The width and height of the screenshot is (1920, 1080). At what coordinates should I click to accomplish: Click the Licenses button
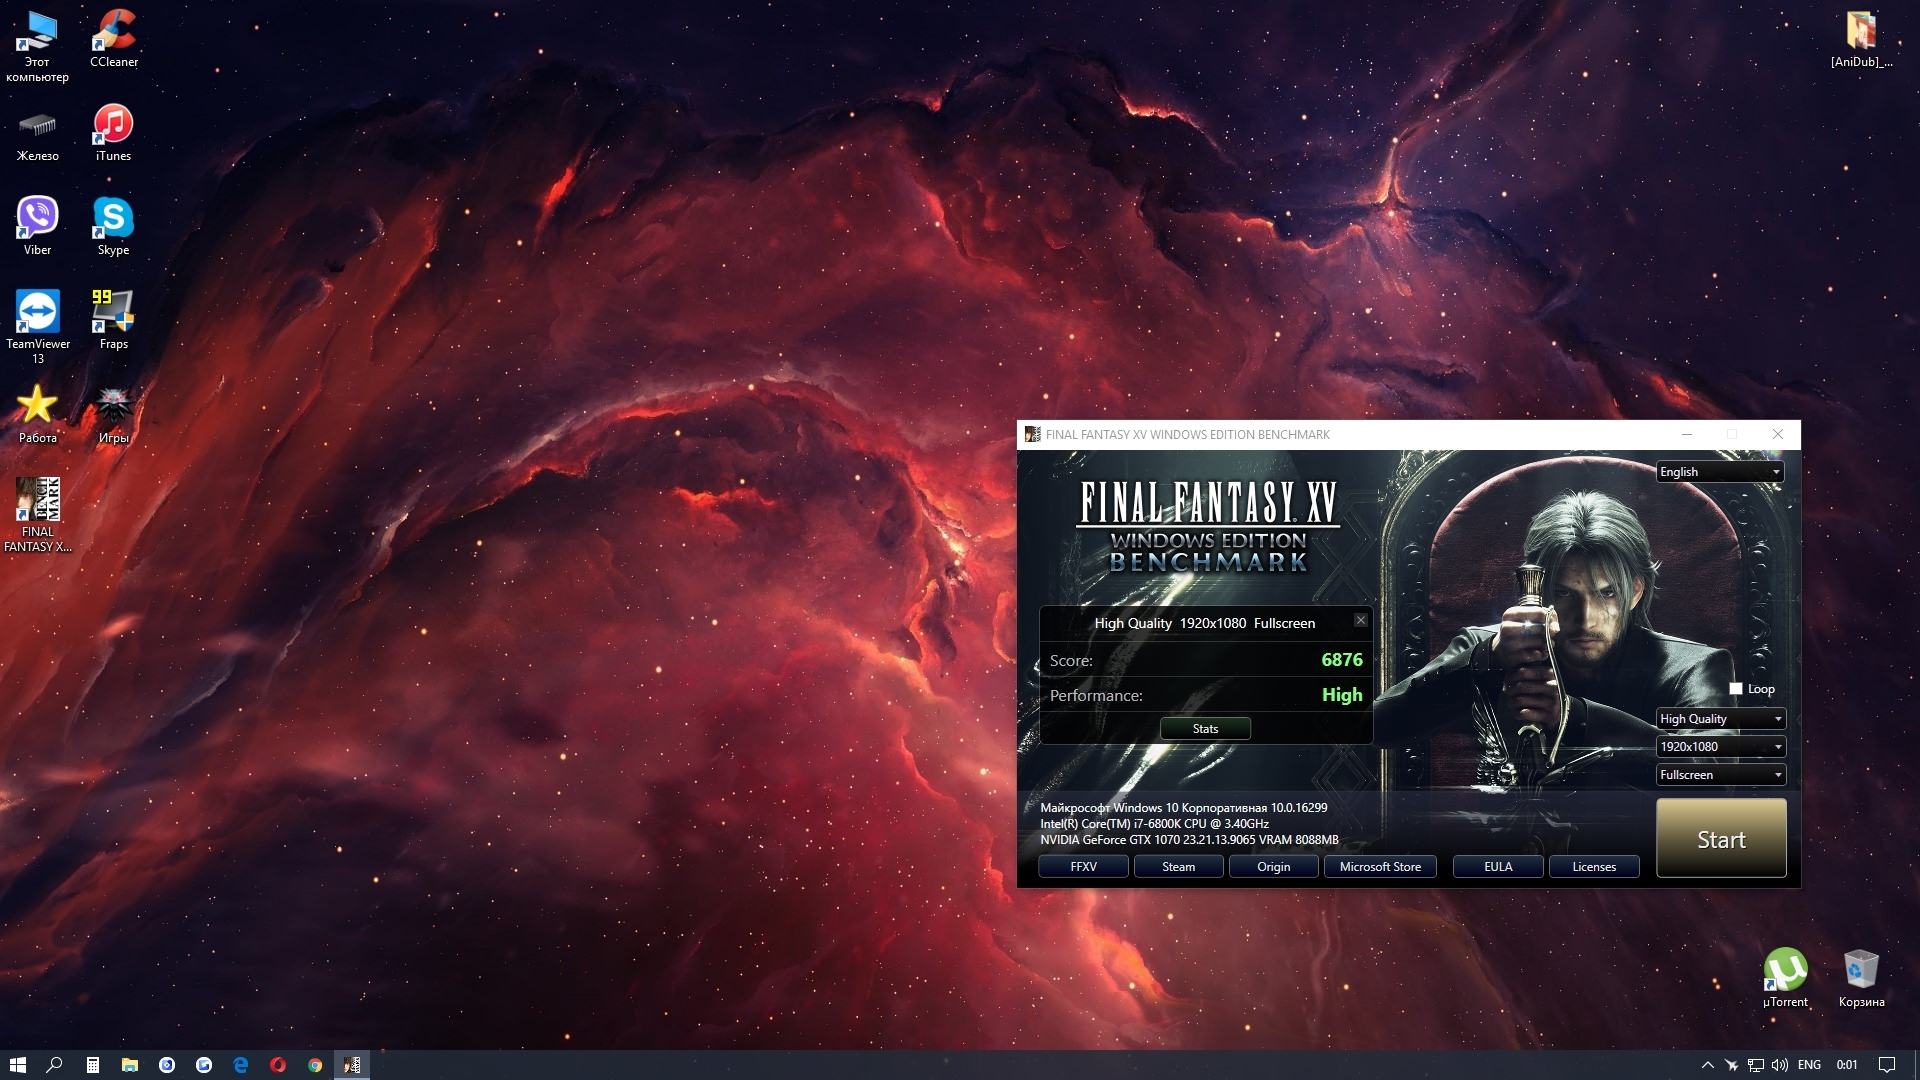pyautogui.click(x=1593, y=867)
